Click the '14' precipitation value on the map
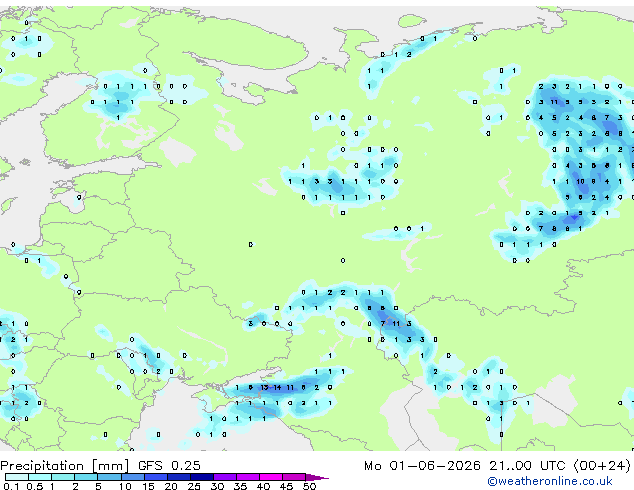The height and width of the screenshot is (490, 634). [277, 387]
